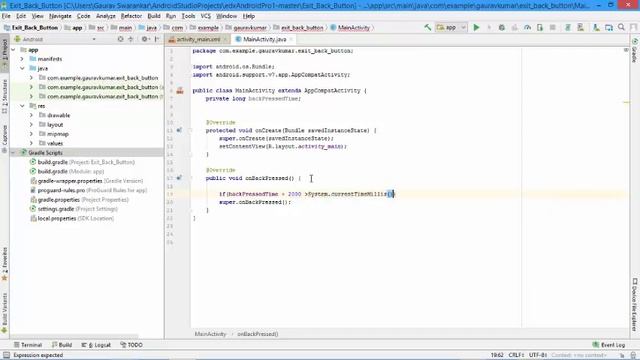The height and width of the screenshot is (360, 640).
Task: Hide the project panel with hide icon
Action: (x=157, y=40)
